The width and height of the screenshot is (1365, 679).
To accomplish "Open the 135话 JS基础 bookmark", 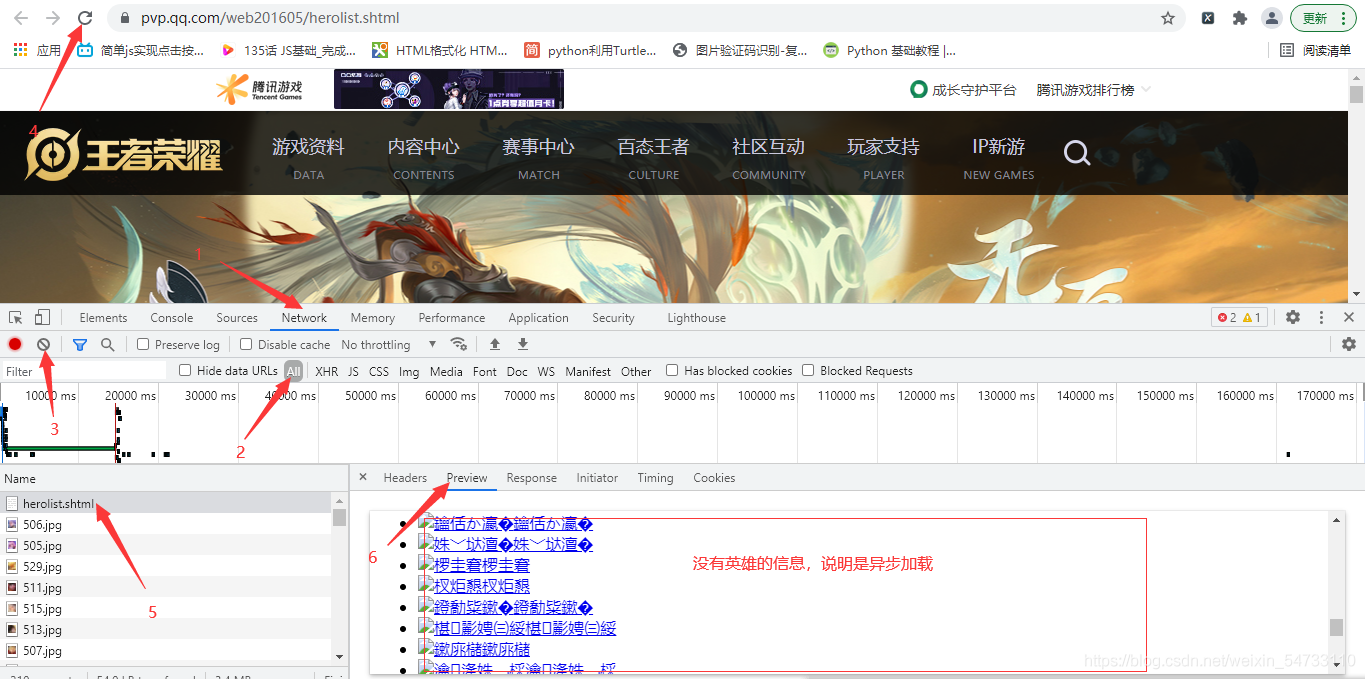I will click(x=288, y=50).
